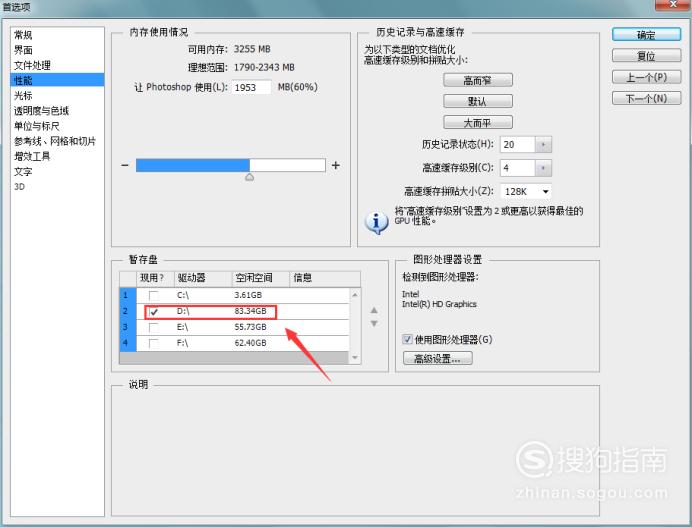Click the 62.40GB free space cell
This screenshot has height=527, width=692.
[x=250, y=343]
